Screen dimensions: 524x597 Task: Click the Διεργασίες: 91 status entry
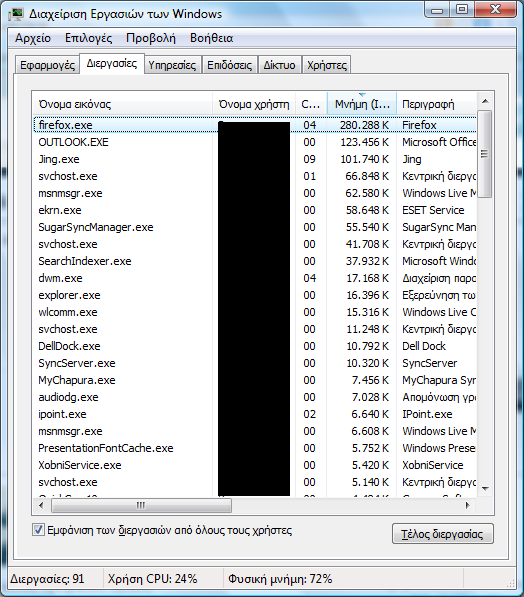pyautogui.click(x=47, y=579)
